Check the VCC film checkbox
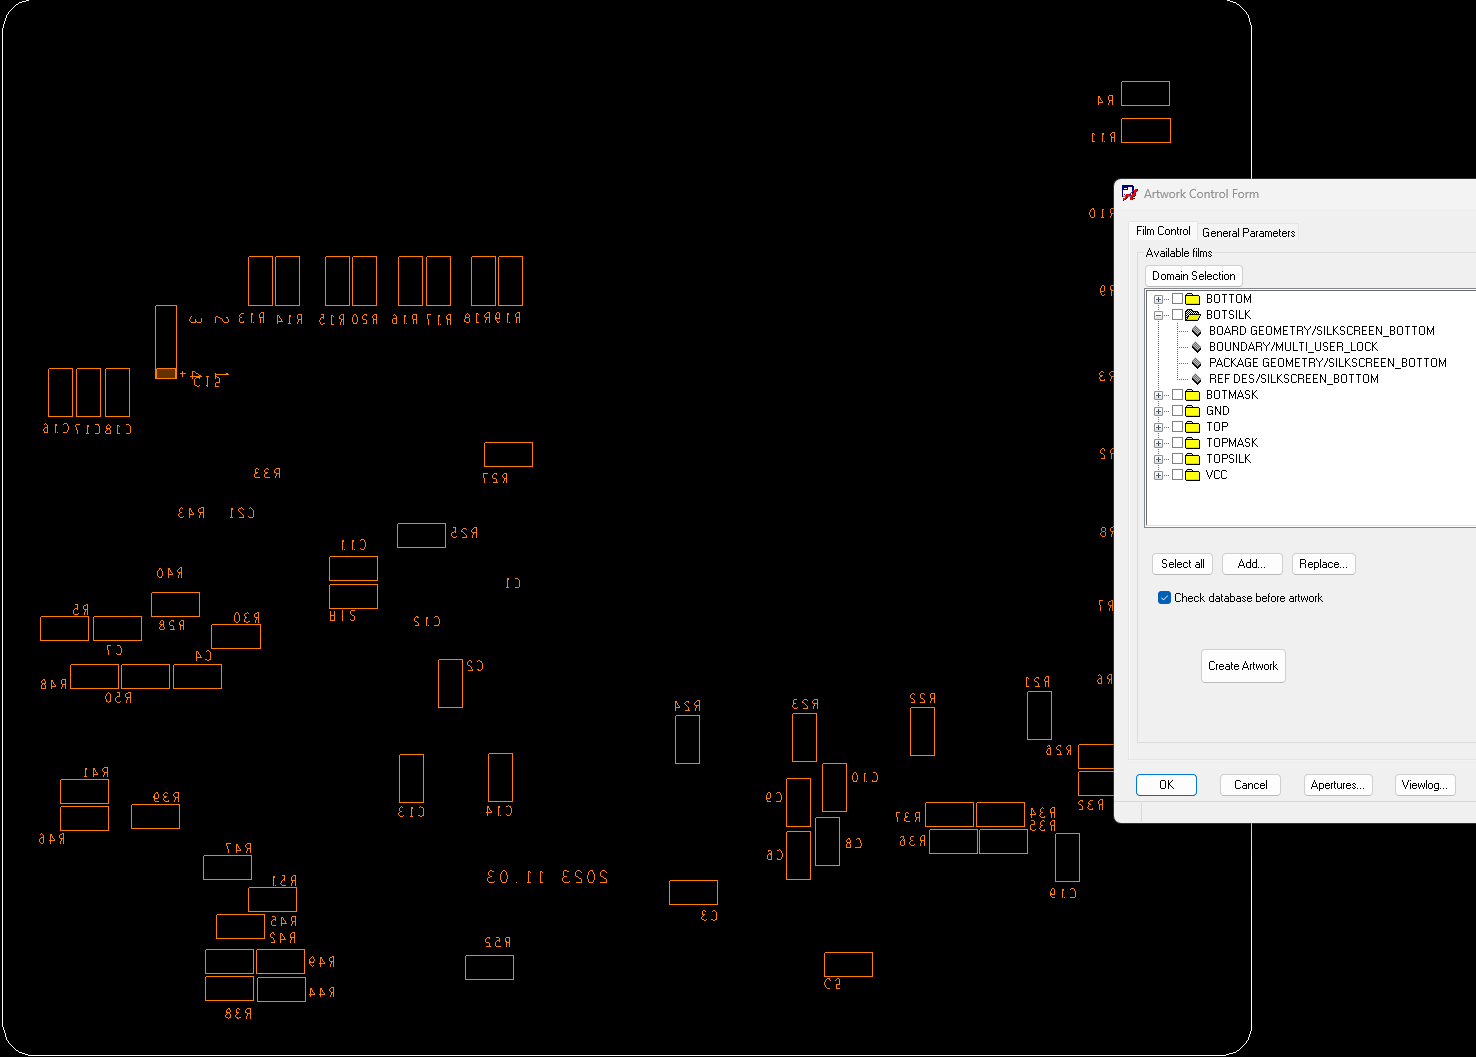This screenshot has width=1476, height=1057. pyautogui.click(x=1177, y=475)
